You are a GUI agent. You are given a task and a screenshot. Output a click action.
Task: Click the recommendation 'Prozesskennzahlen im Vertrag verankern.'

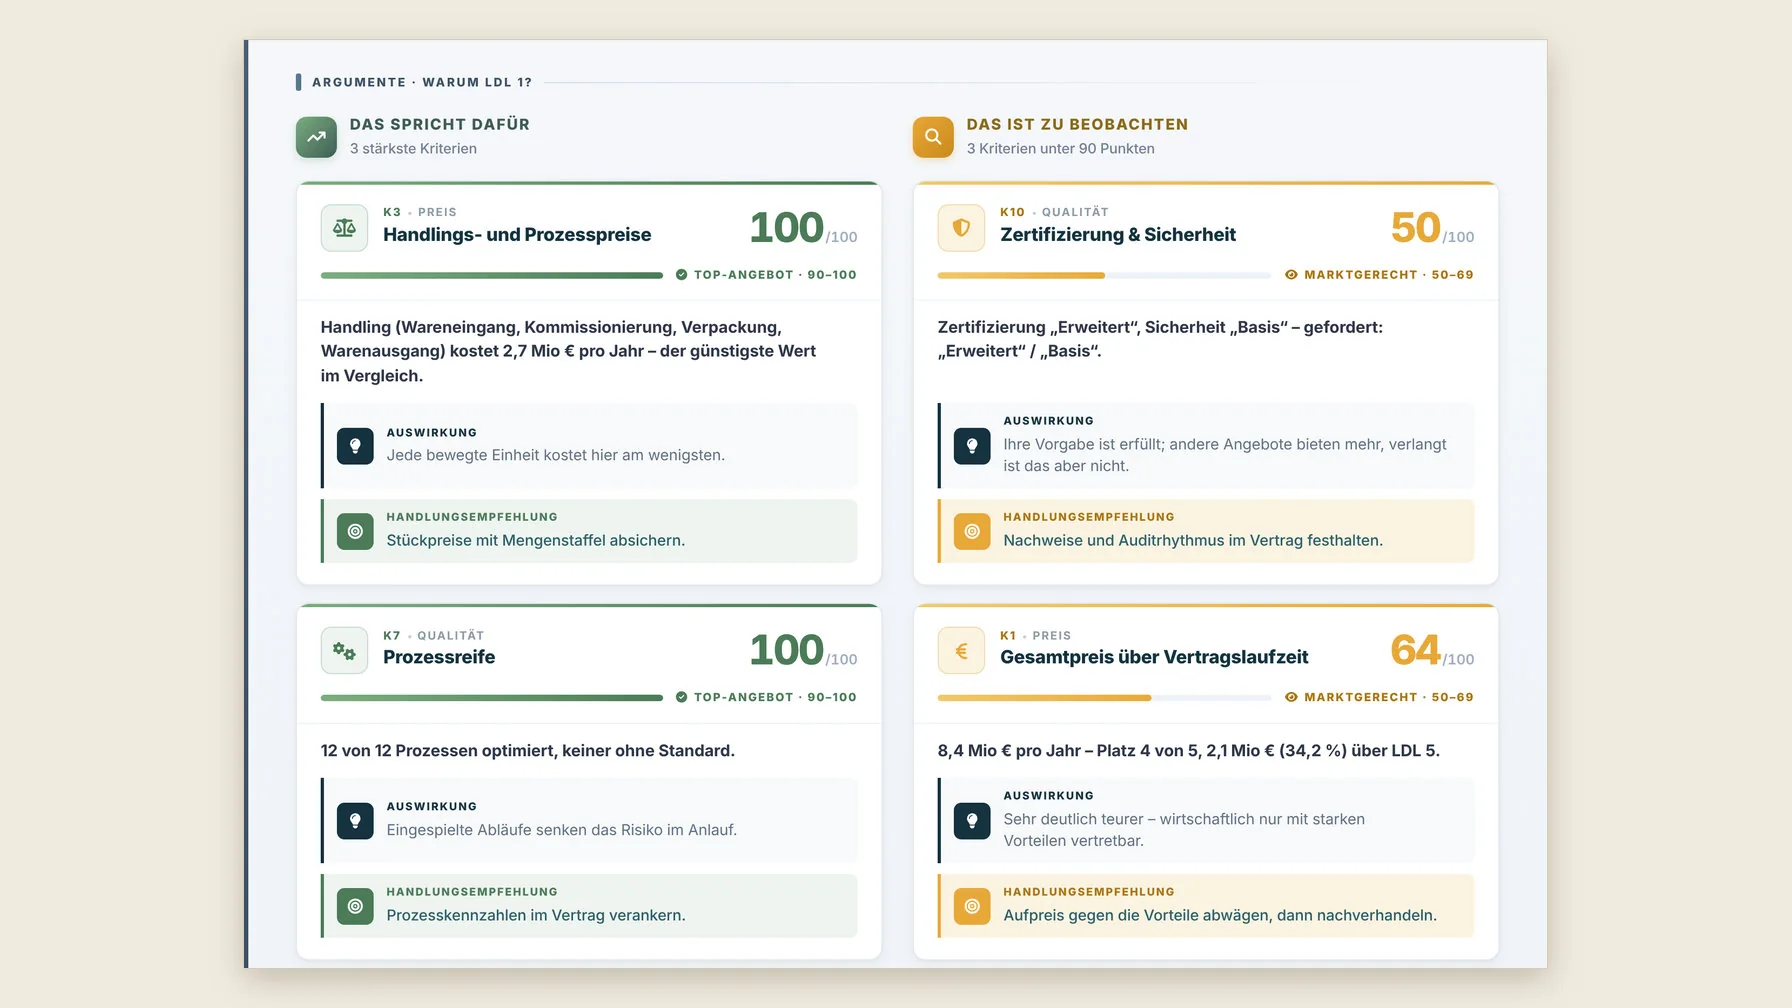[x=536, y=916]
